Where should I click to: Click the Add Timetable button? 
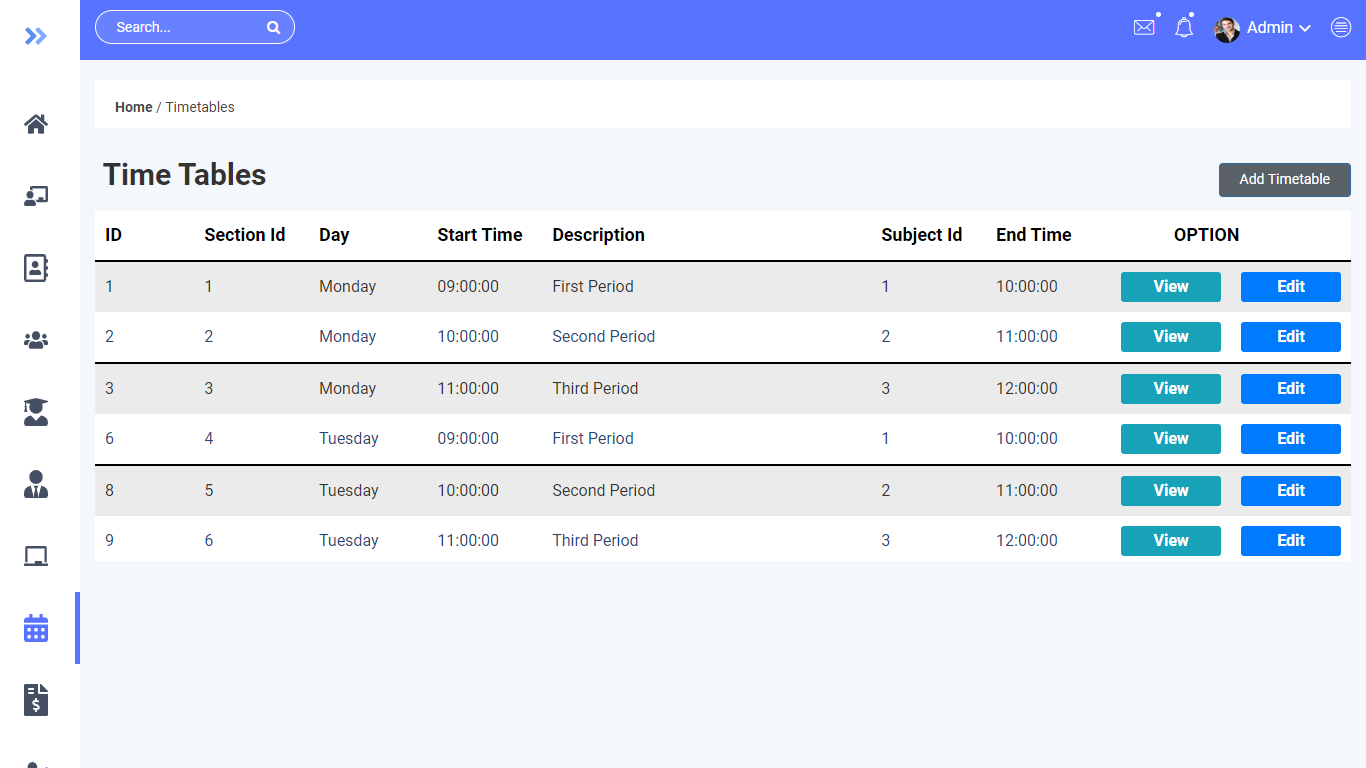point(1285,180)
